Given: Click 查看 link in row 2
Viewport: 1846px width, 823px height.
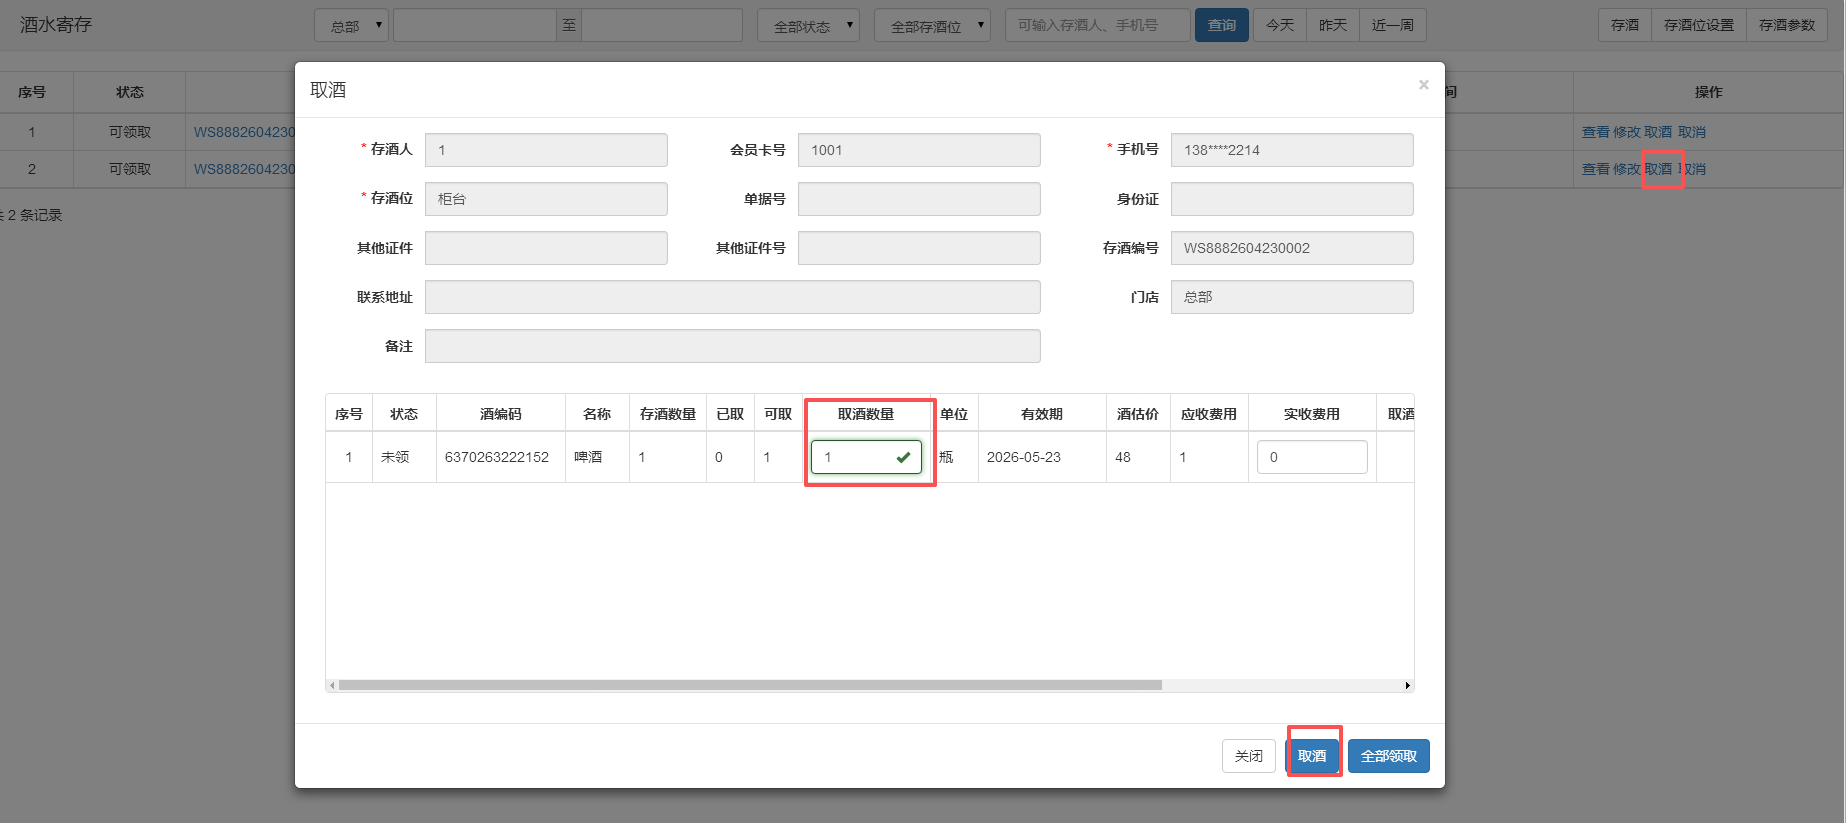Looking at the screenshot, I should click(x=1596, y=169).
